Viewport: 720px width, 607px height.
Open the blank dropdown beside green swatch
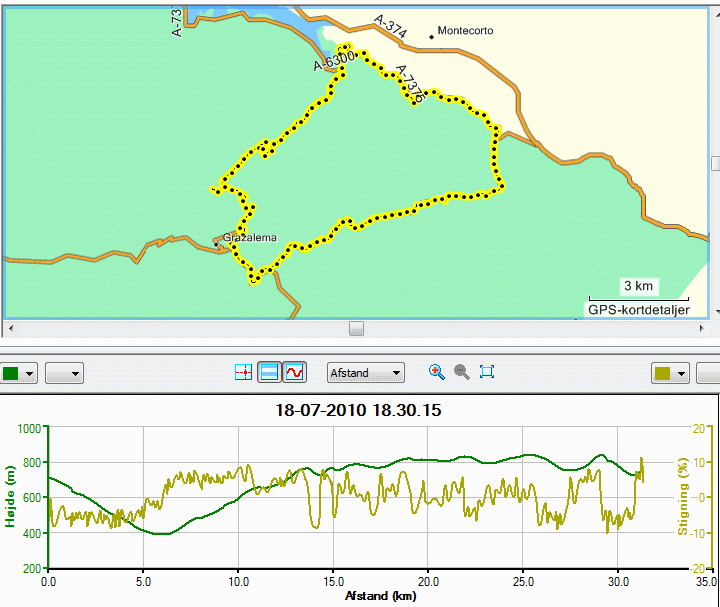pyautogui.click(x=64, y=373)
